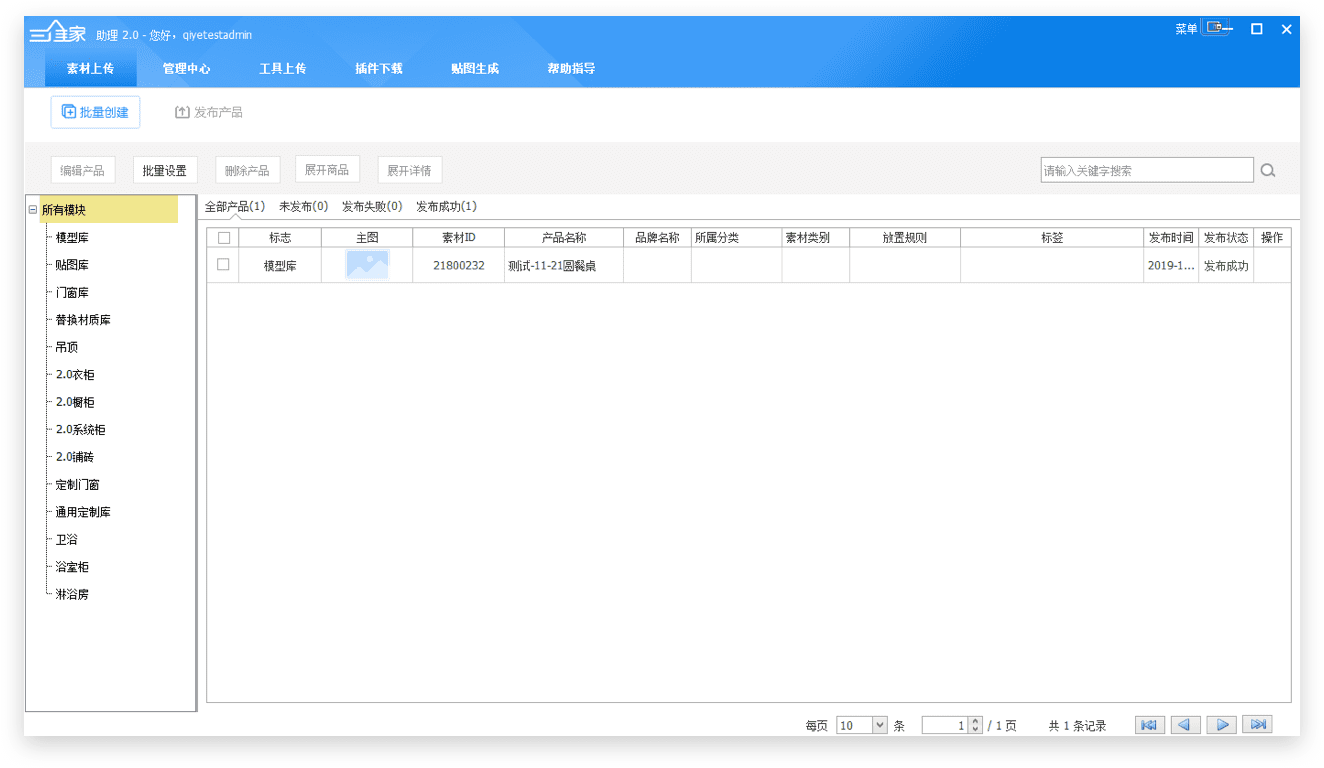The image size is (1324, 768).
Task: Select 通用定制库 in the module tree
Action: coord(83,512)
